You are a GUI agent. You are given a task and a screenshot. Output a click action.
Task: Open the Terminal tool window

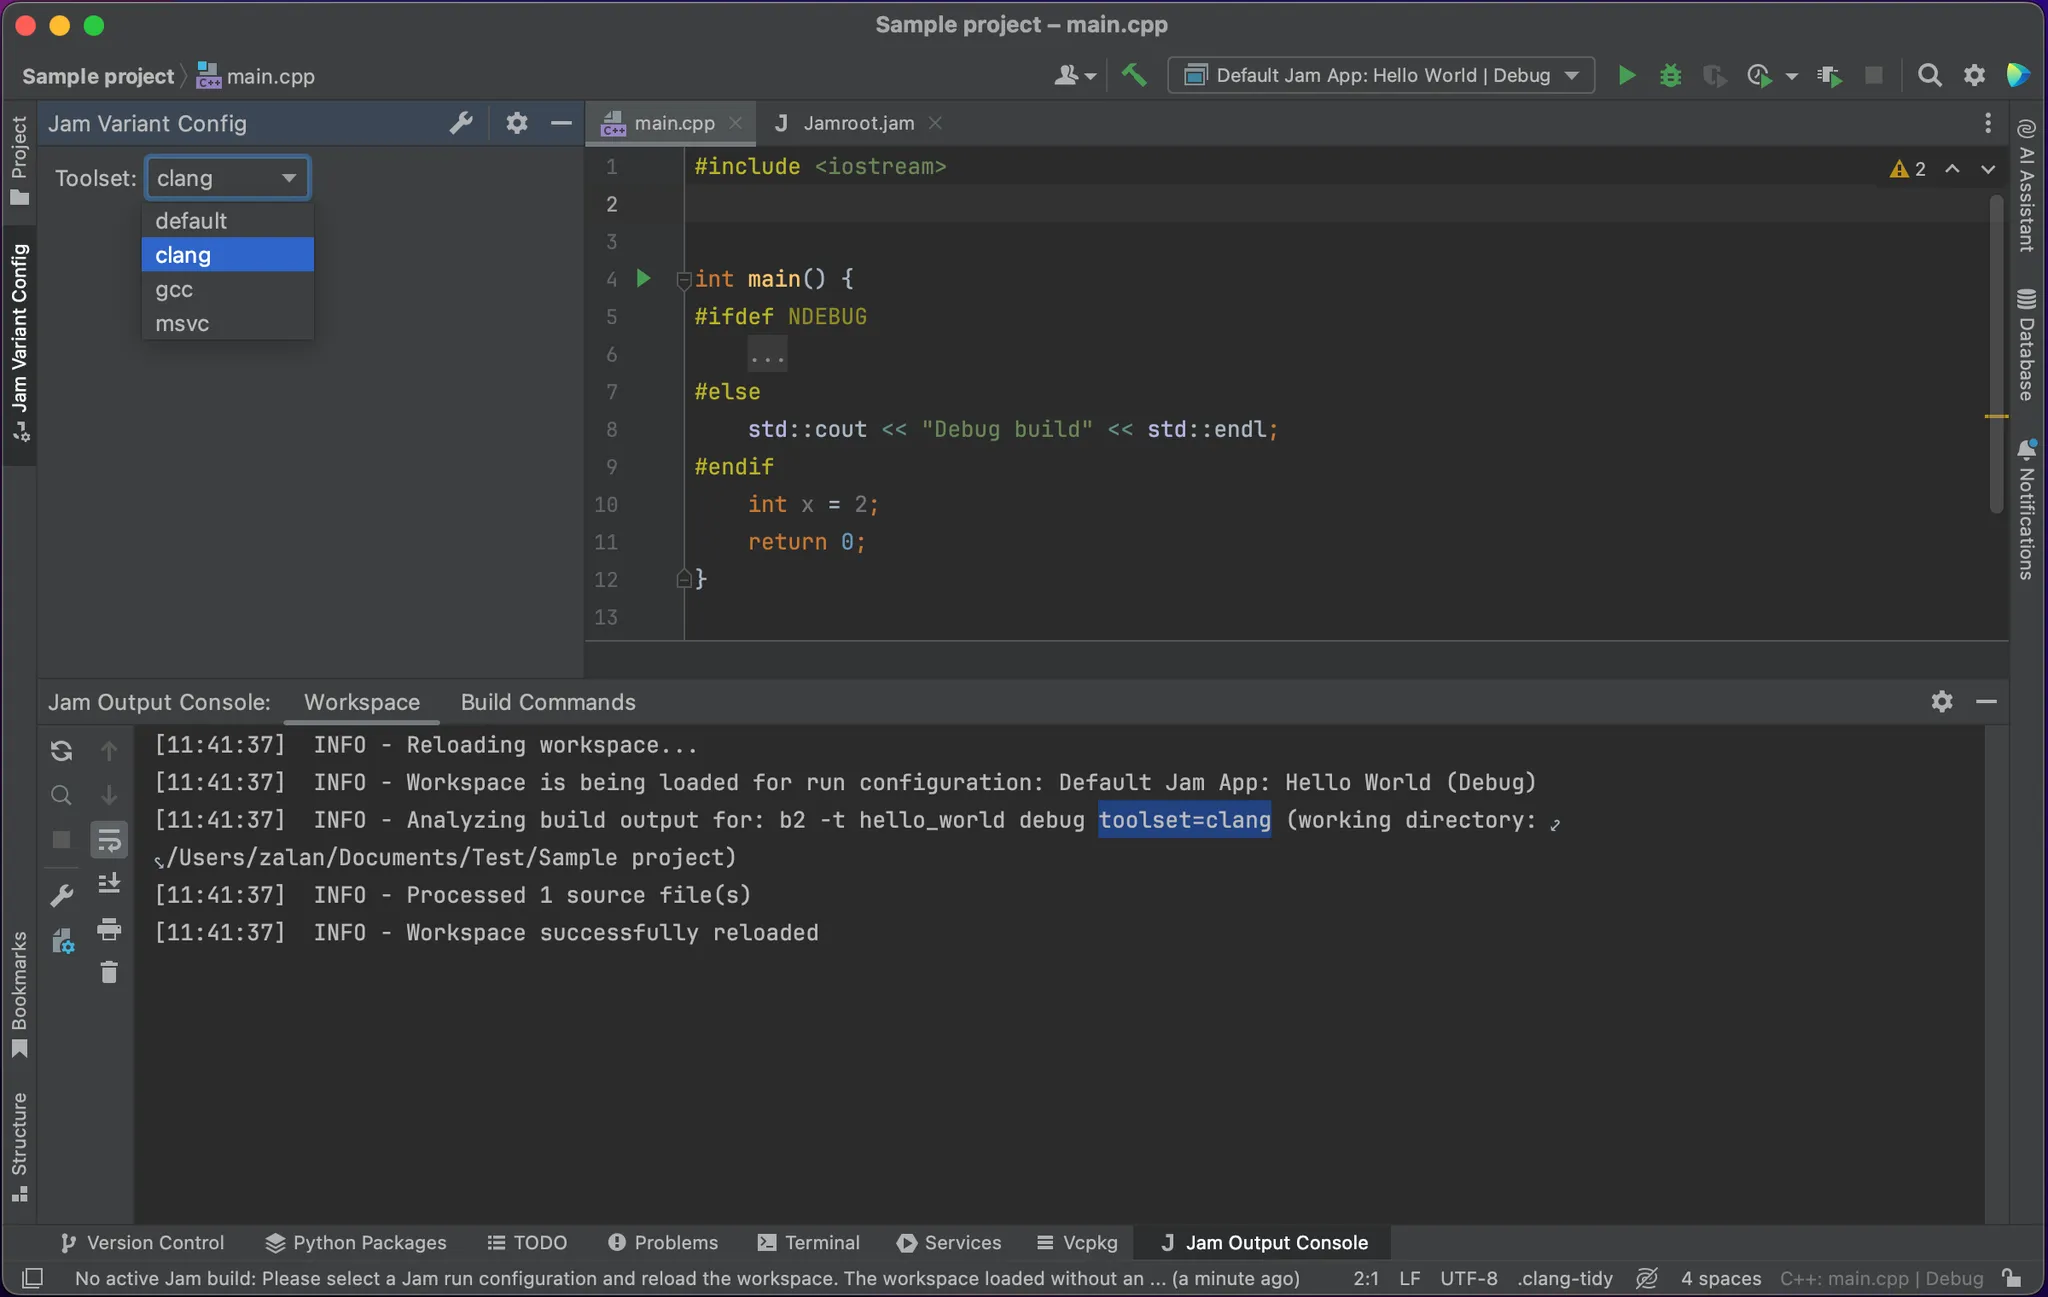pyautogui.click(x=808, y=1242)
